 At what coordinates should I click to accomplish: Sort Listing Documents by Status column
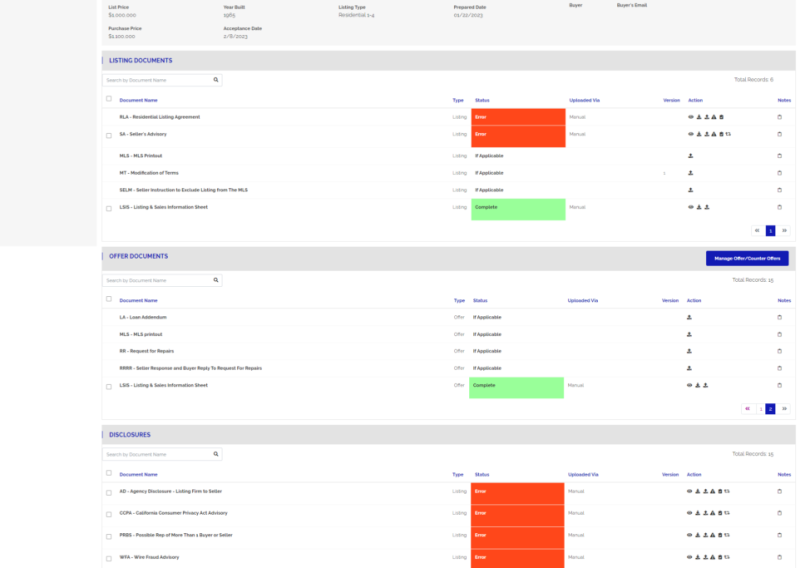click(482, 100)
